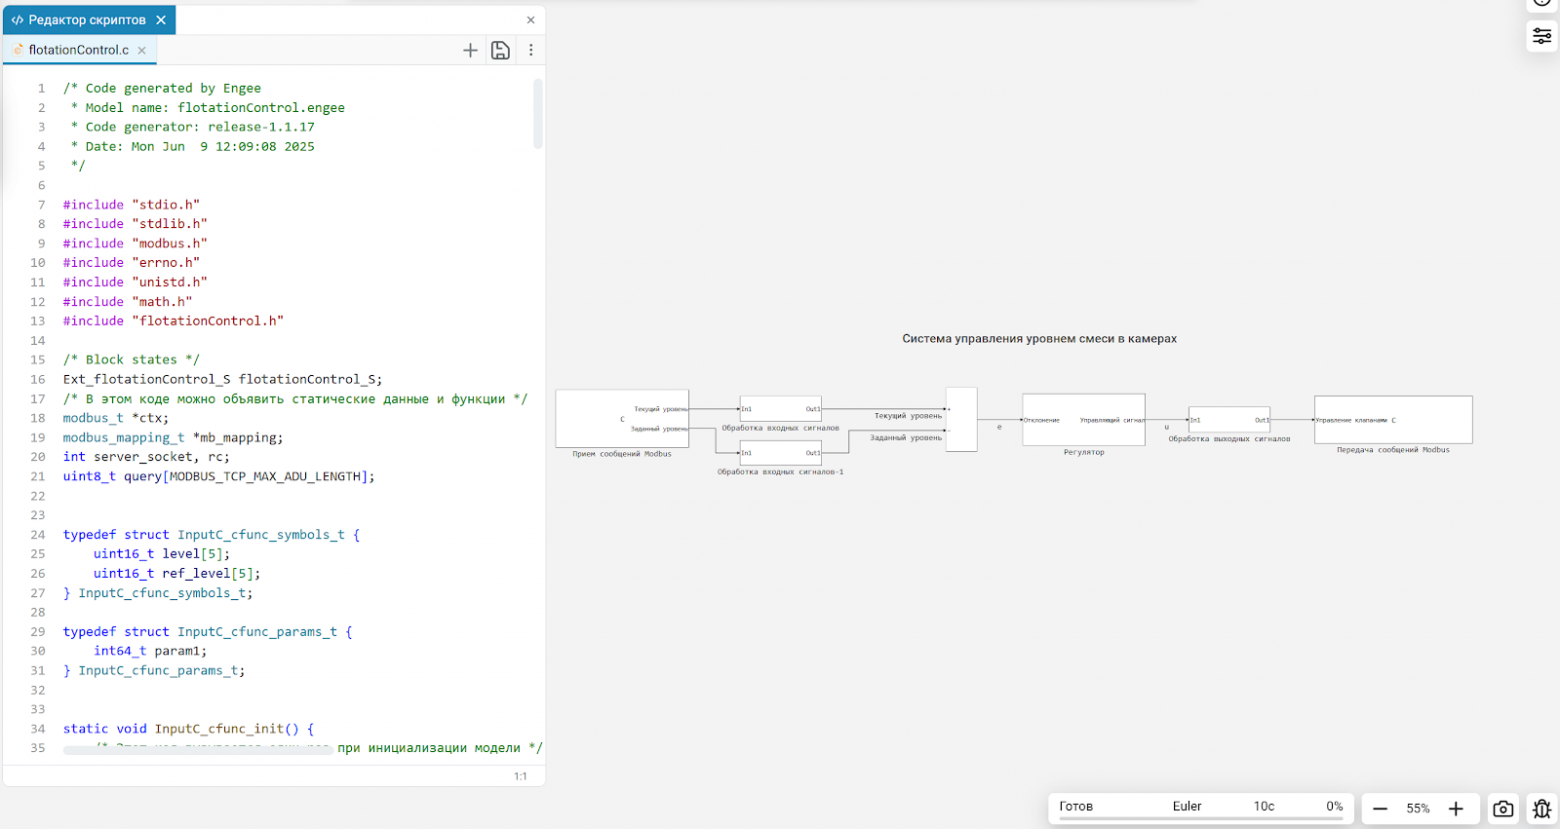The height and width of the screenshot is (829, 1560).
Task: Close the script editor panel
Action: (531, 20)
